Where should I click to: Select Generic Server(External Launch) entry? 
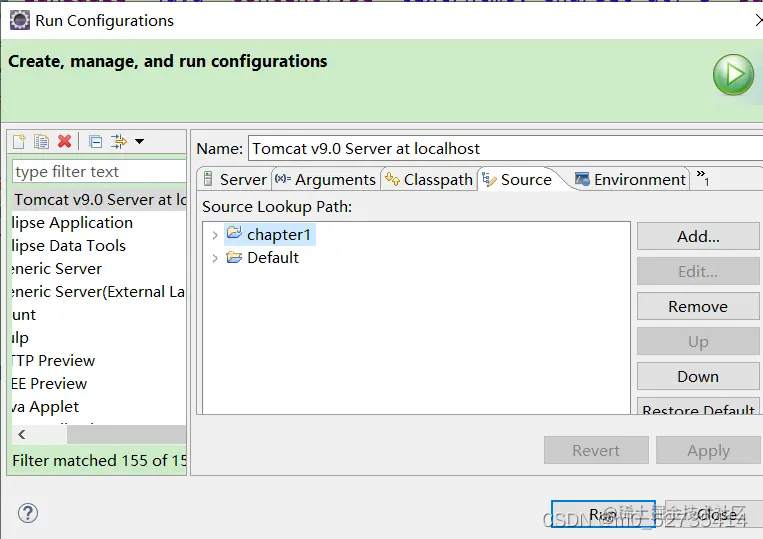point(98,291)
